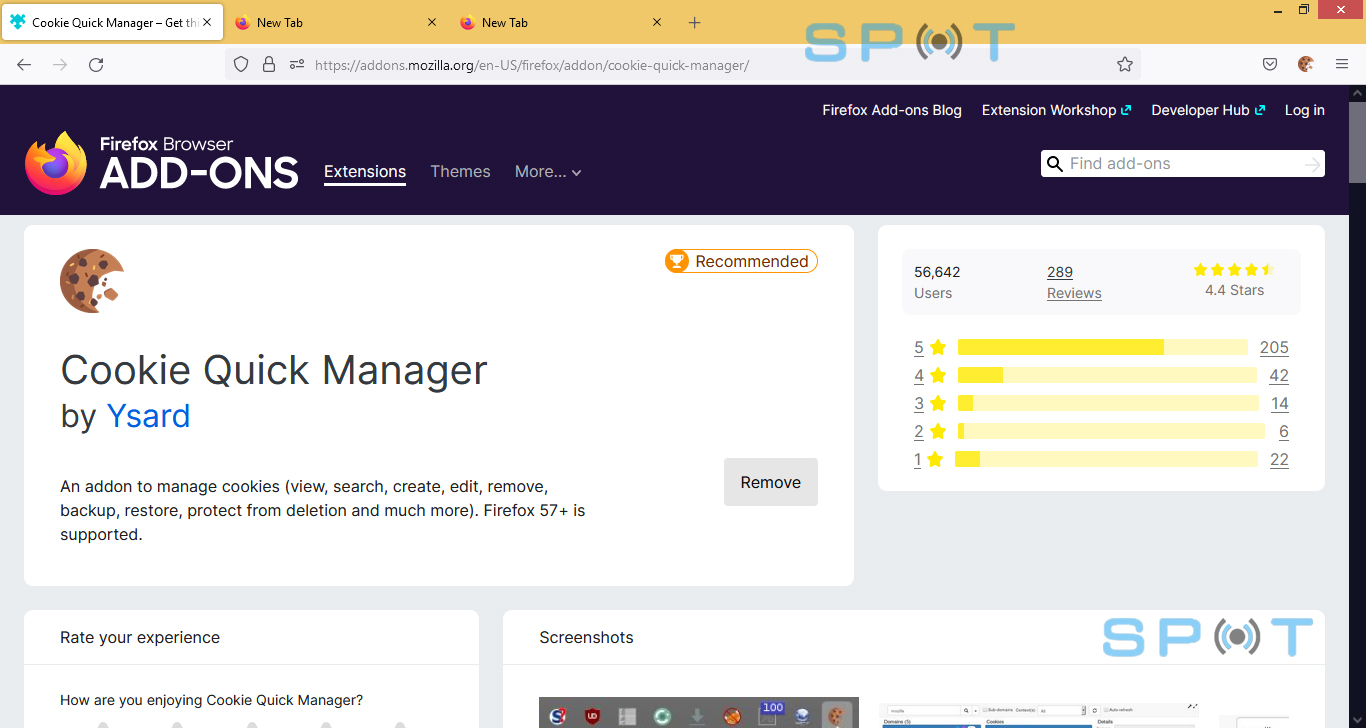Open the first toolbar screenshot thumbnail

click(699, 712)
